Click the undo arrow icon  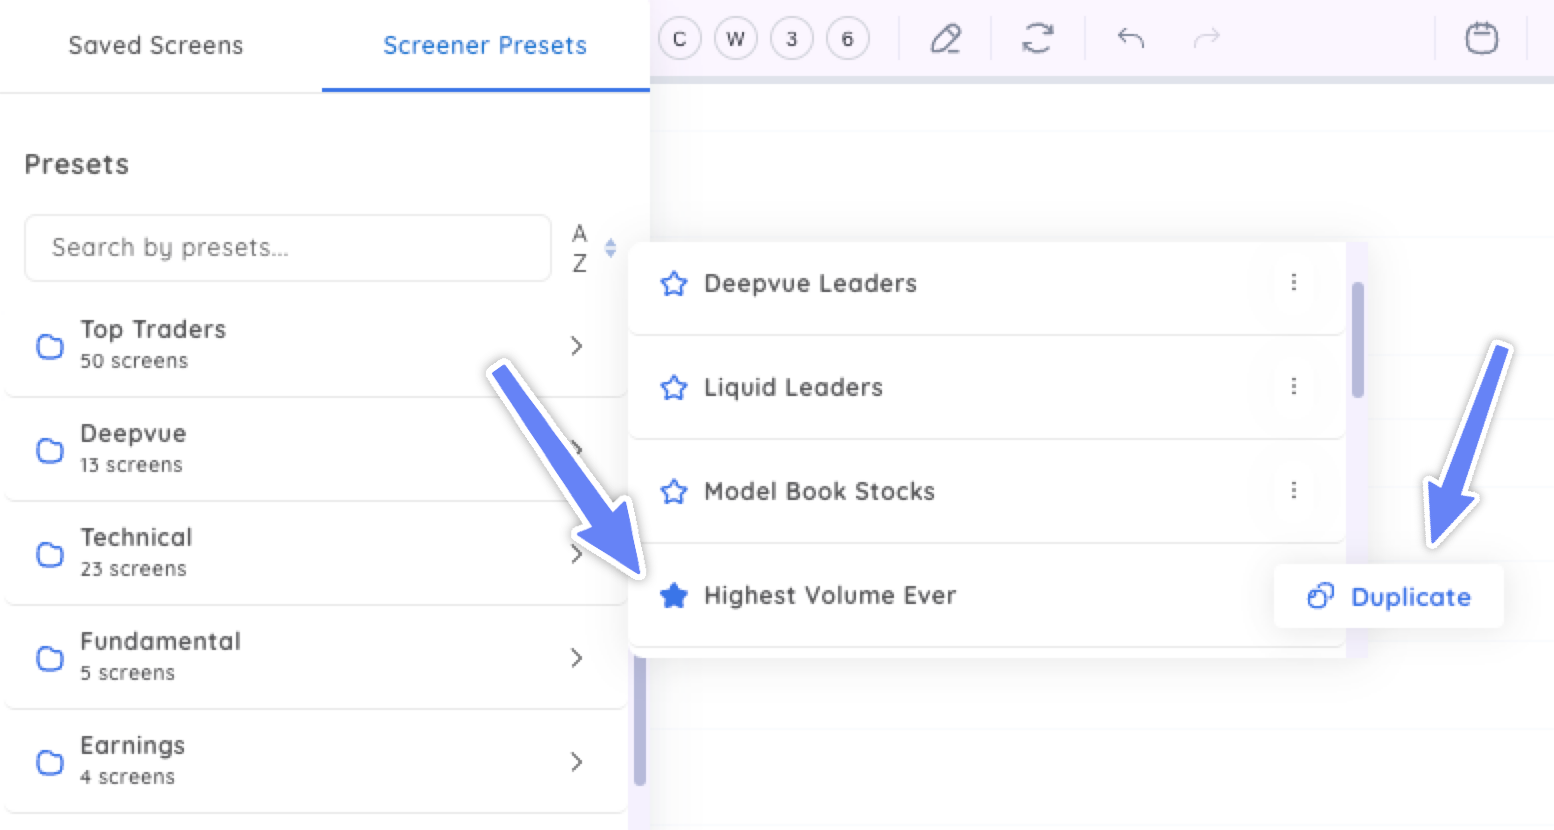coord(1131,39)
